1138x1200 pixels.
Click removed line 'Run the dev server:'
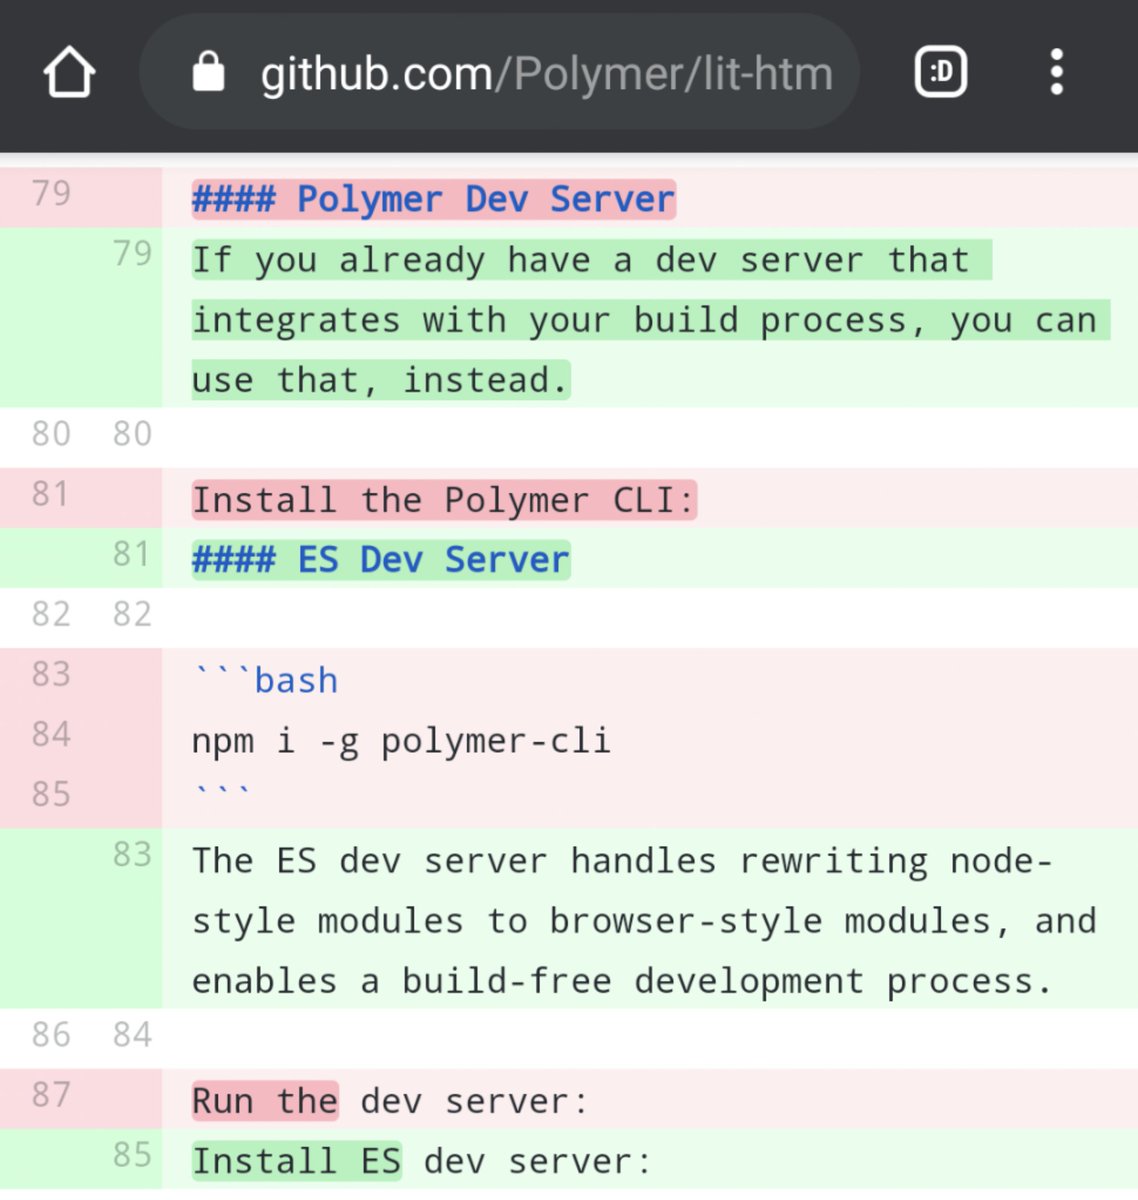coord(390,1101)
